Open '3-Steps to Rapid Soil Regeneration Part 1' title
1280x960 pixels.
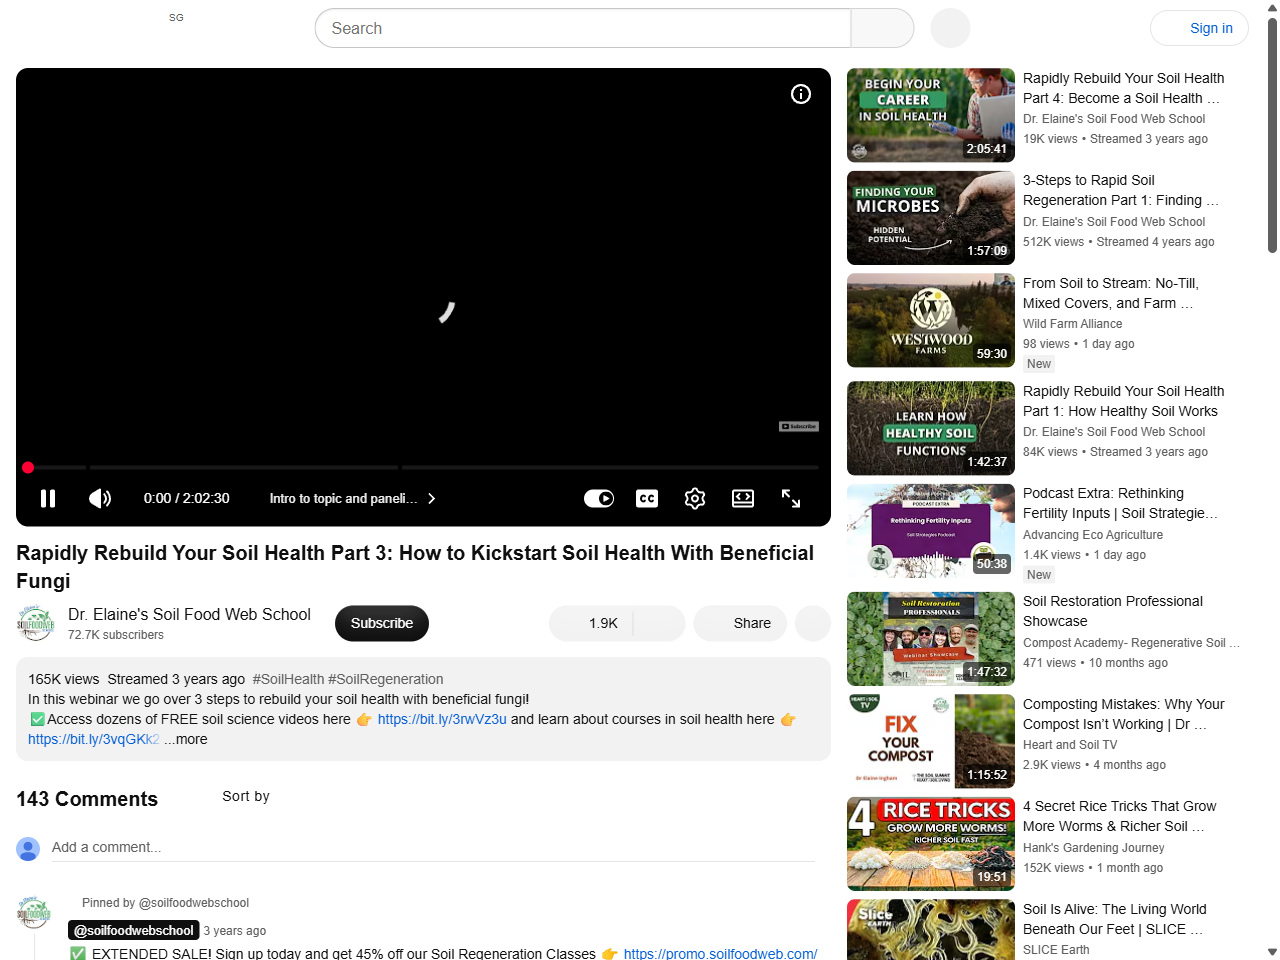pyautogui.click(x=1121, y=190)
